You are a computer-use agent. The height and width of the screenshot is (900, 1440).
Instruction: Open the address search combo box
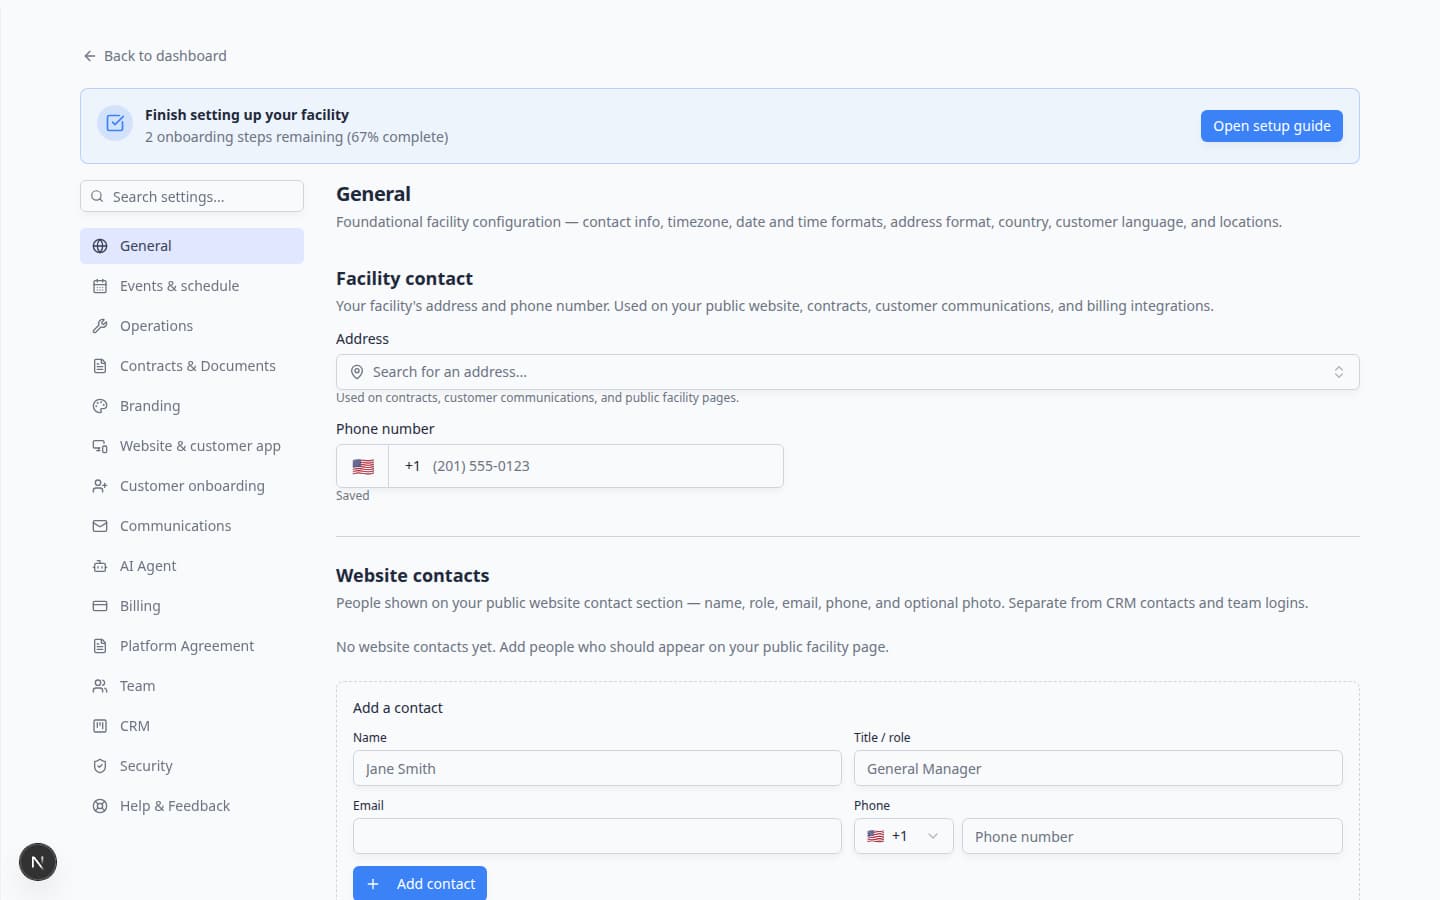tap(847, 372)
